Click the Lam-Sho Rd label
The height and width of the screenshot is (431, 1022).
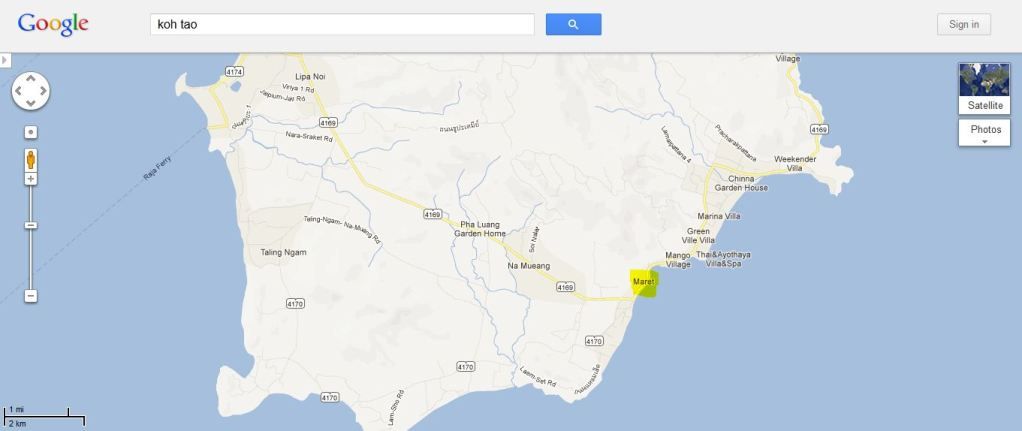click(x=396, y=408)
